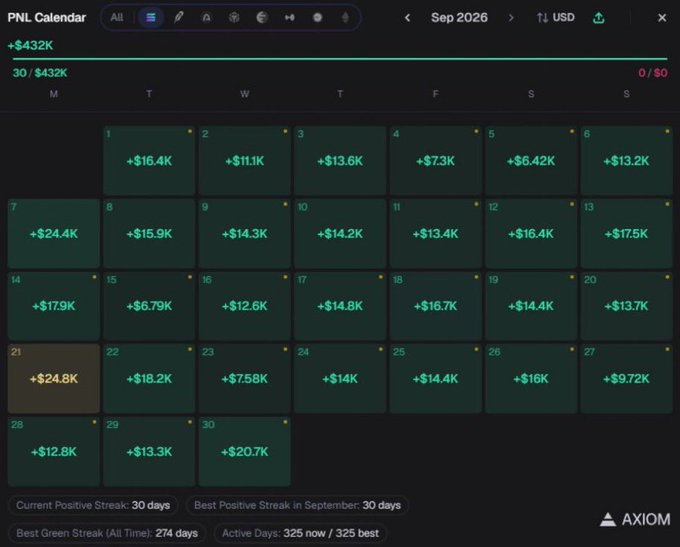Go to next month arrow
The width and height of the screenshot is (680, 547).
tap(511, 18)
